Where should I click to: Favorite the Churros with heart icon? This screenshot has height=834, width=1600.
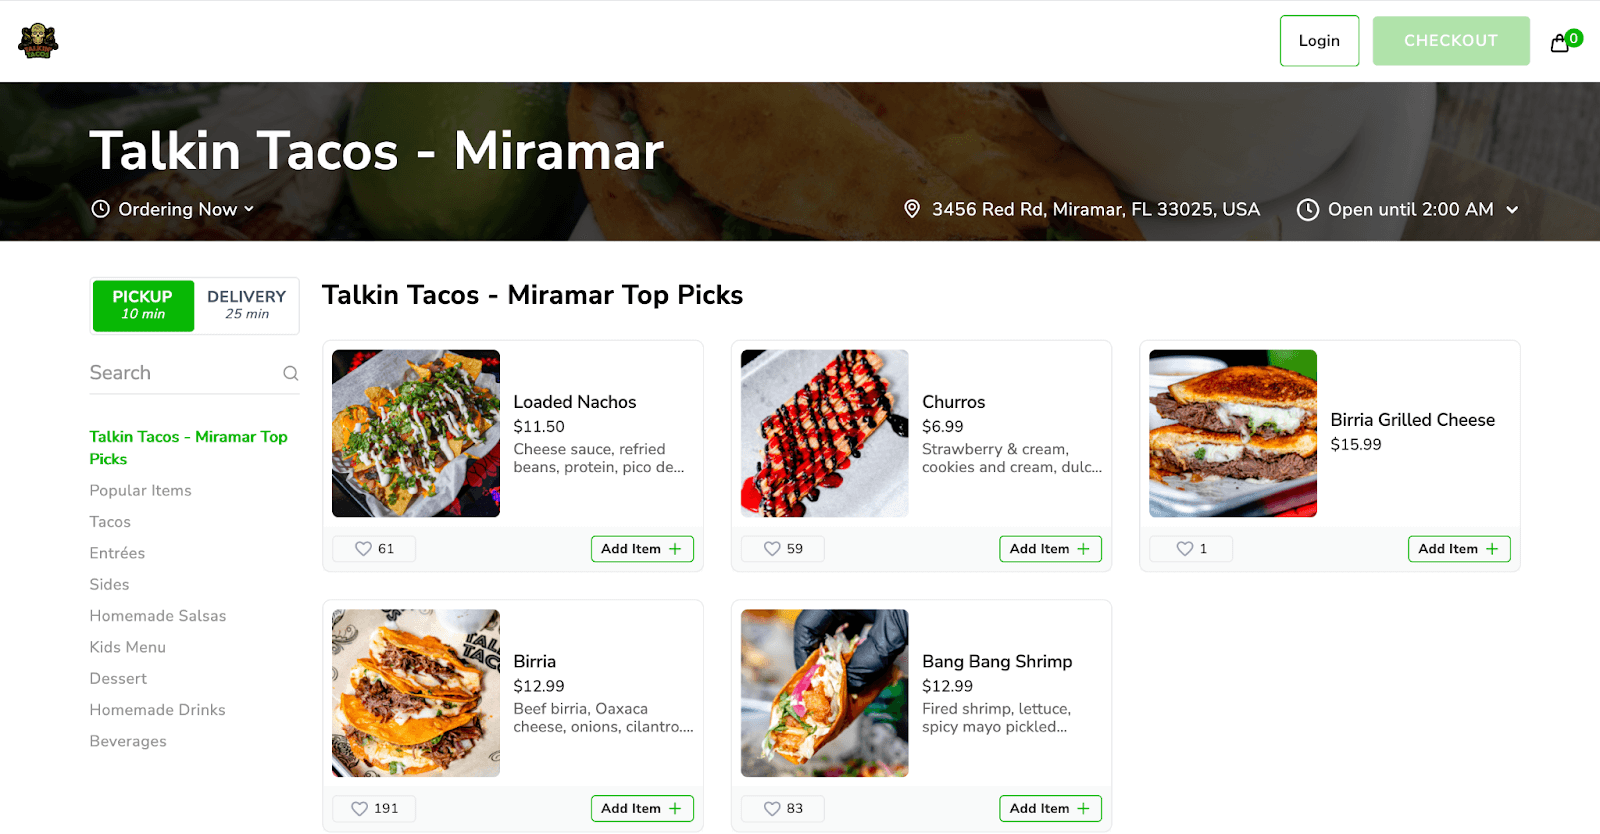point(772,549)
